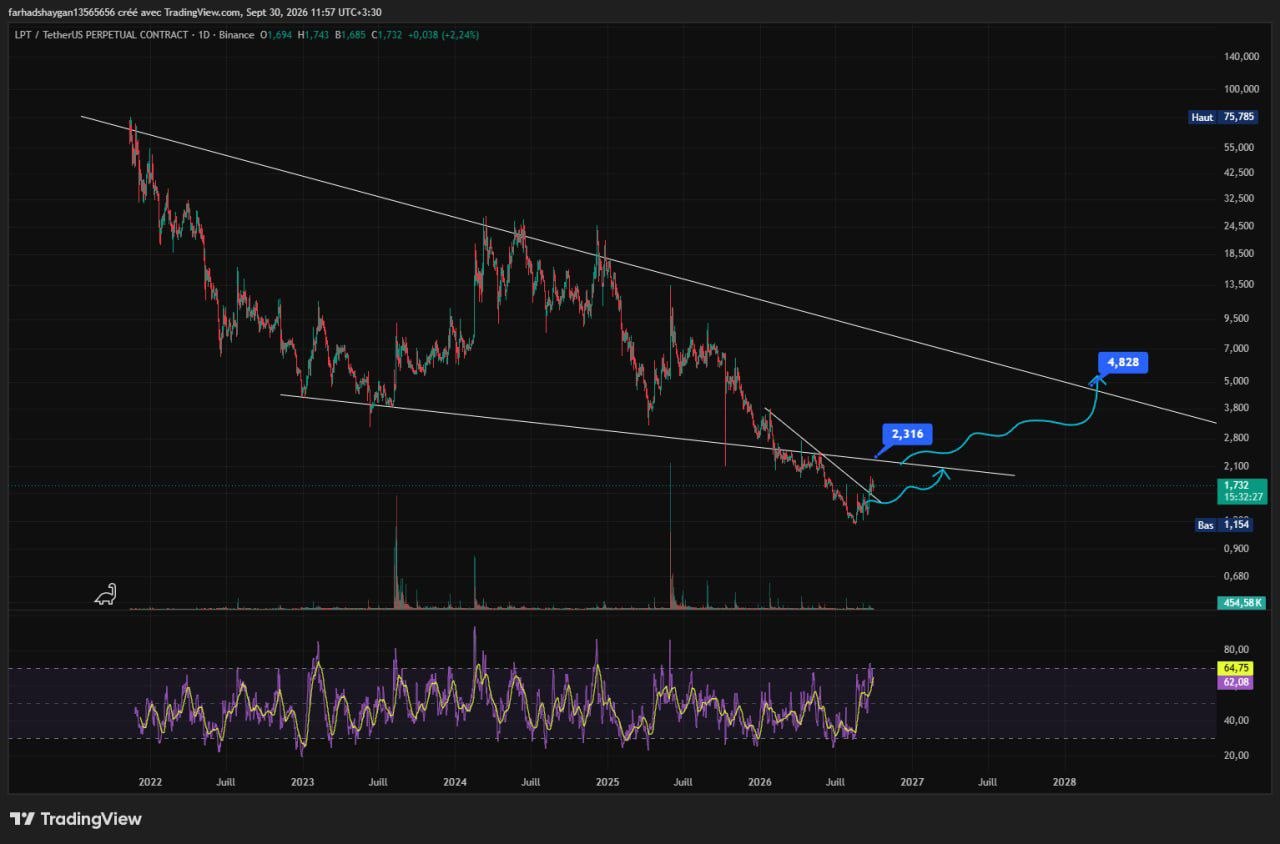Click the high value "1,743" in the legend
Image resolution: width=1280 pixels, height=844 pixels.
pos(318,35)
